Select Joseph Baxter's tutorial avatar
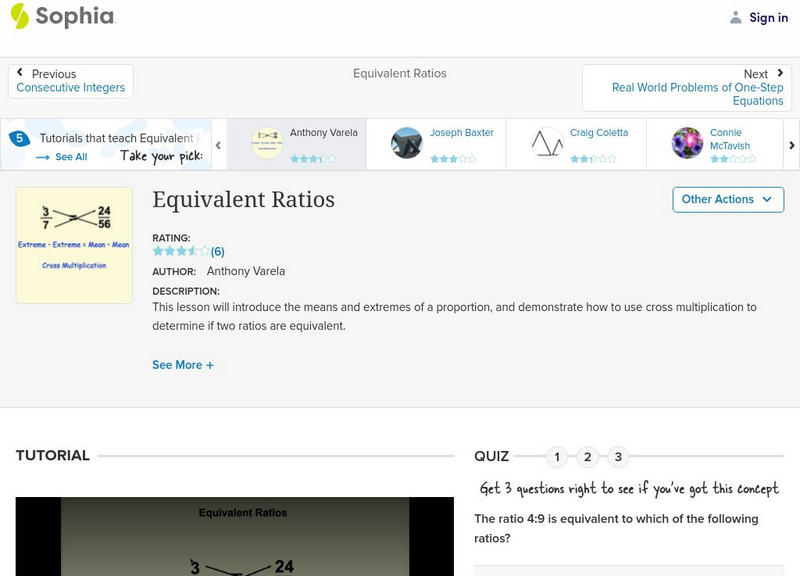The width and height of the screenshot is (800, 576). click(x=407, y=143)
